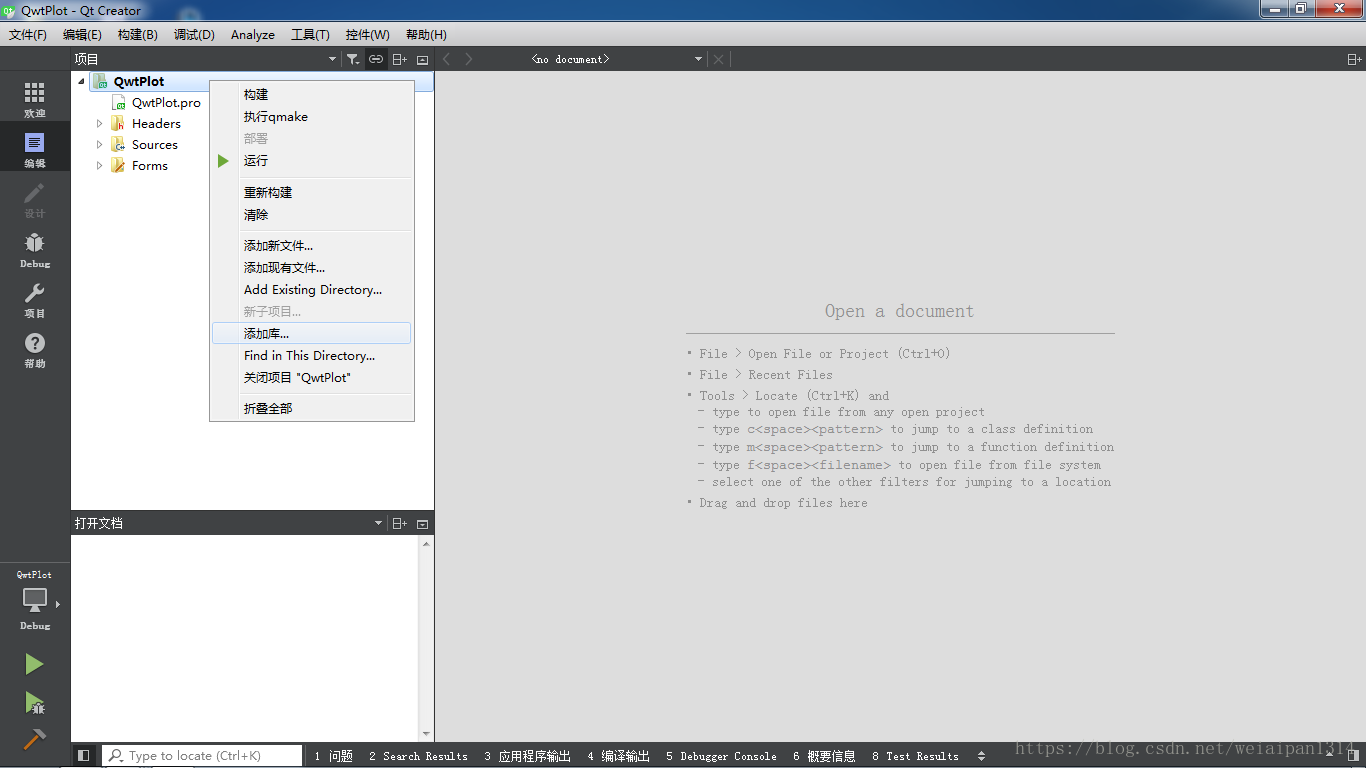Show the 5 Debugger Console pane
Viewport: 1366px width, 768px height.
721,756
